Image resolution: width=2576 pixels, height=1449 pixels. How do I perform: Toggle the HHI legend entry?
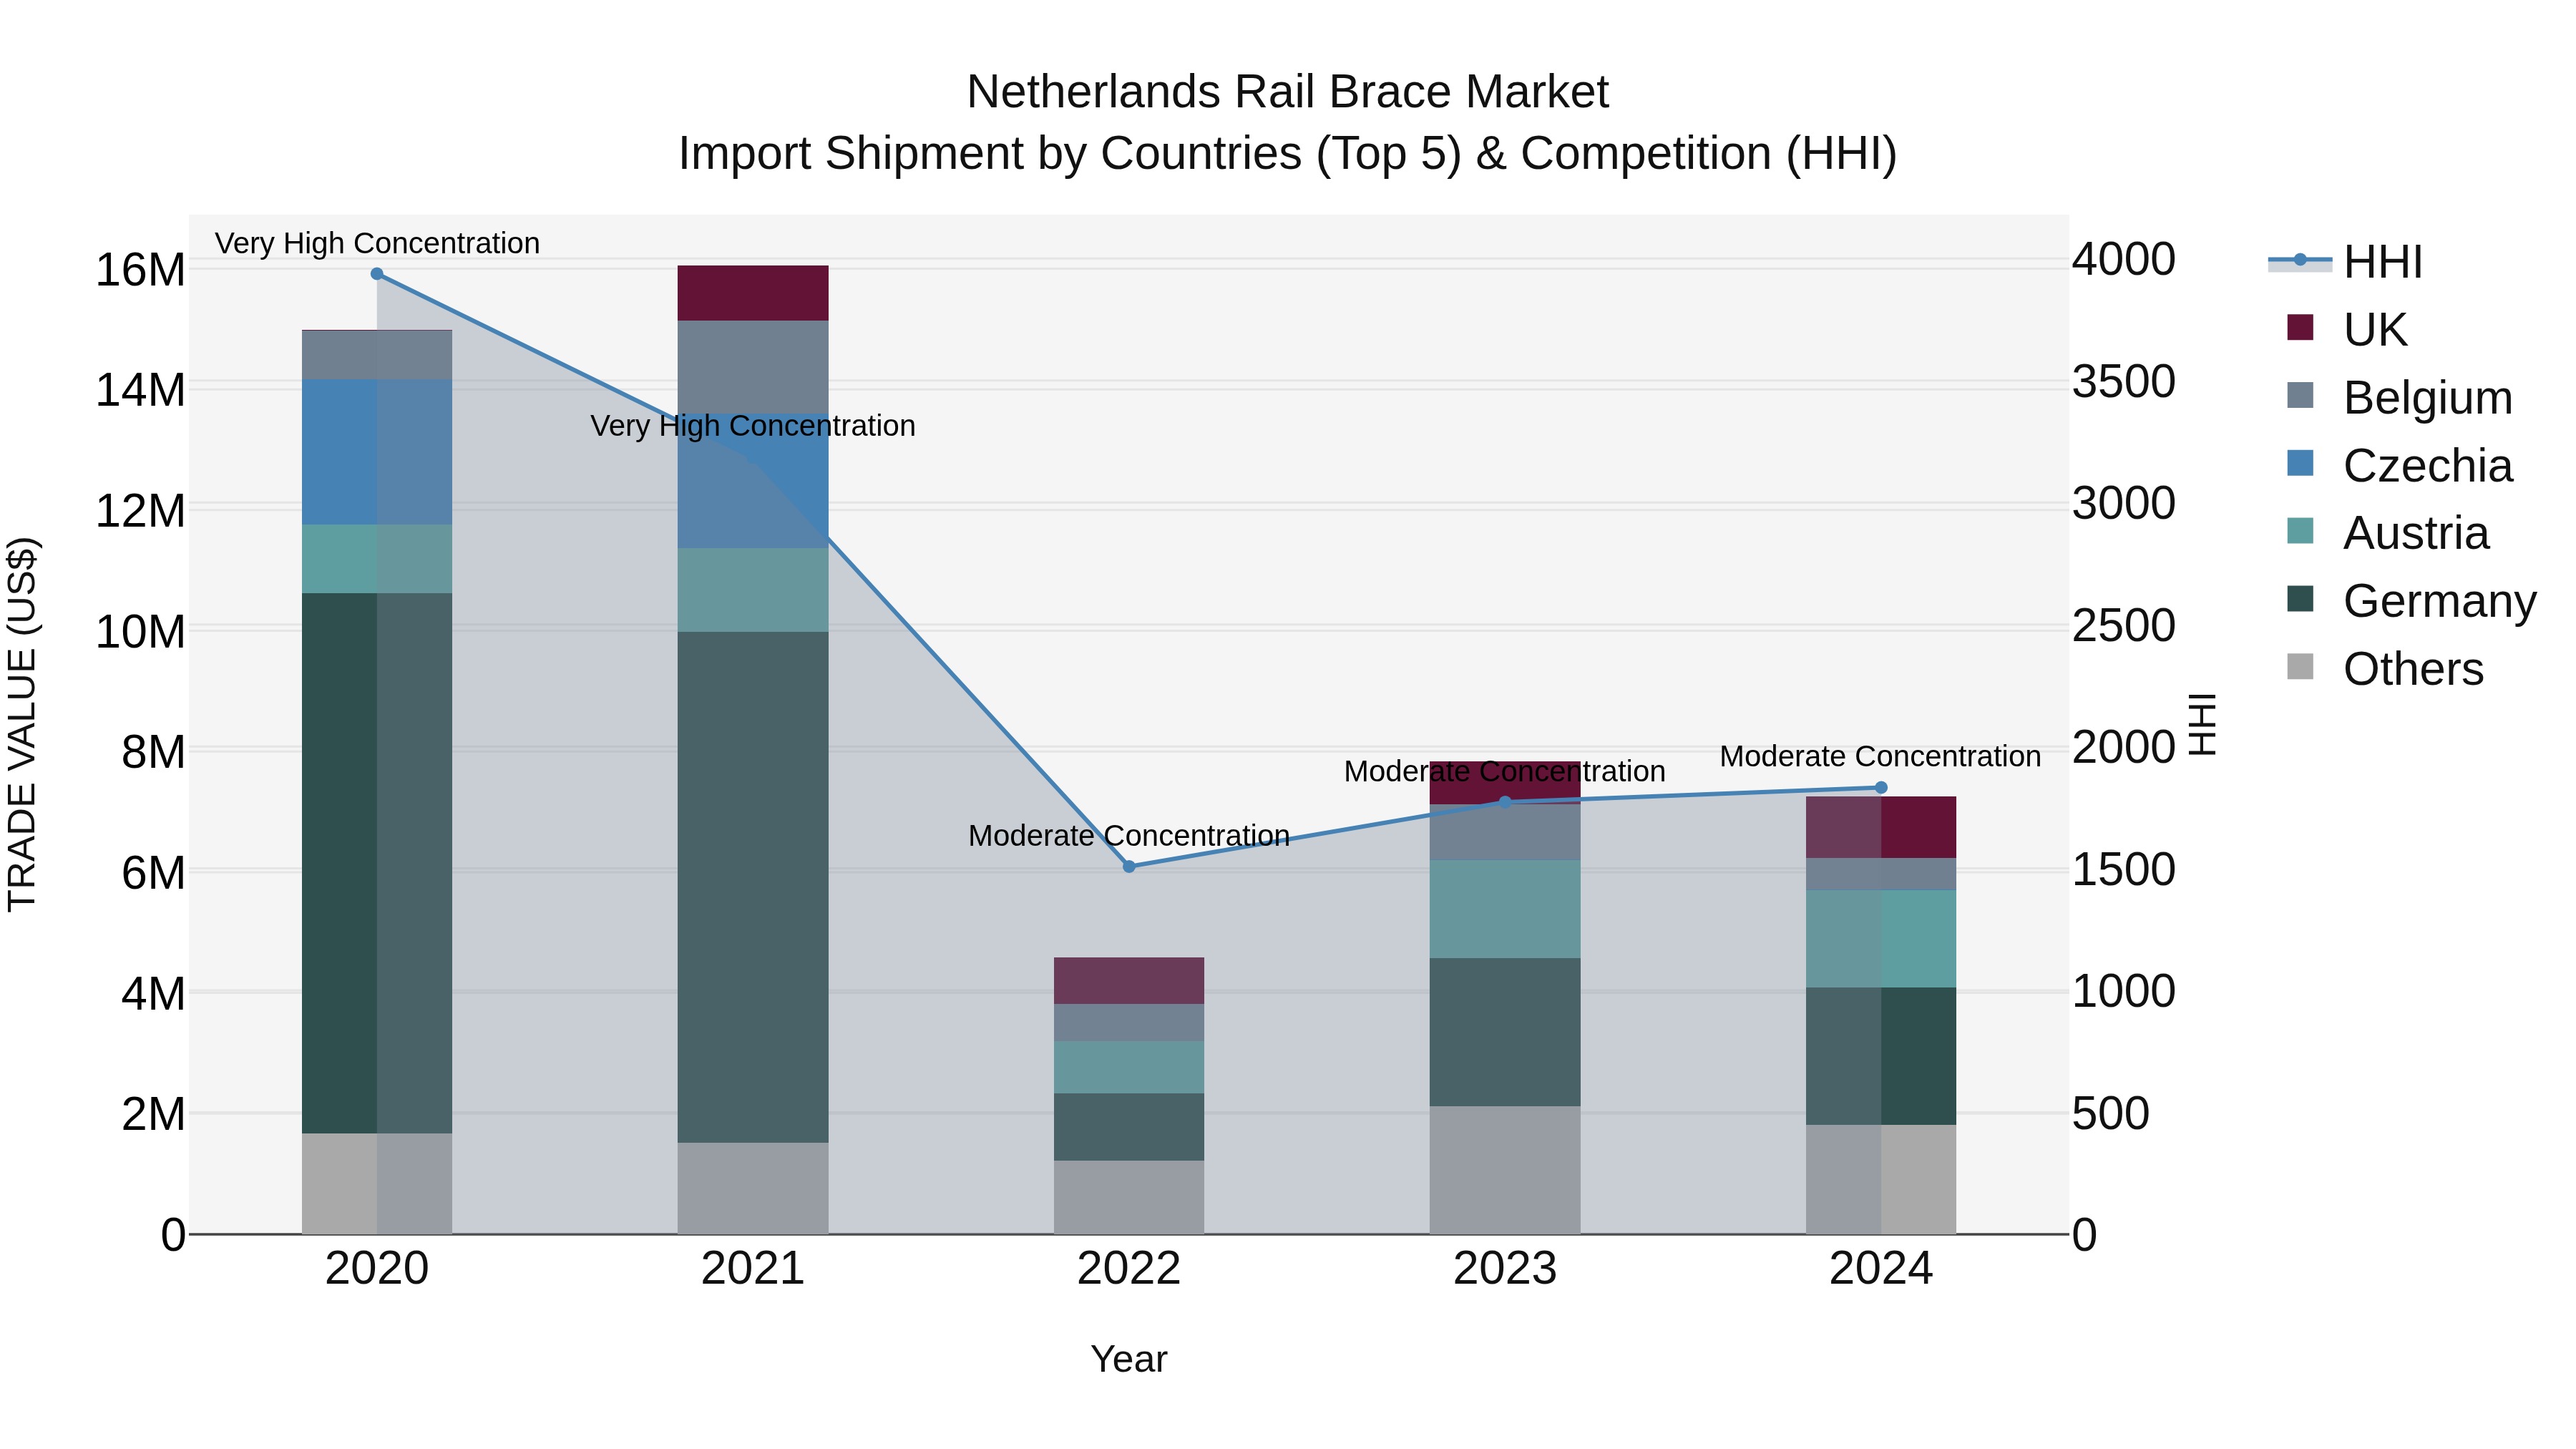(x=2345, y=262)
